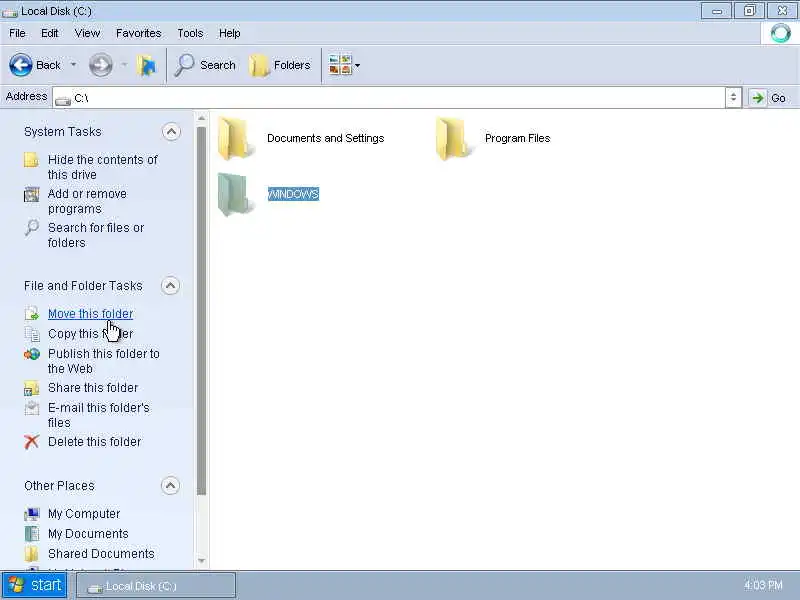Open Search with the magnifier icon
The image size is (800, 600).
coord(184,65)
